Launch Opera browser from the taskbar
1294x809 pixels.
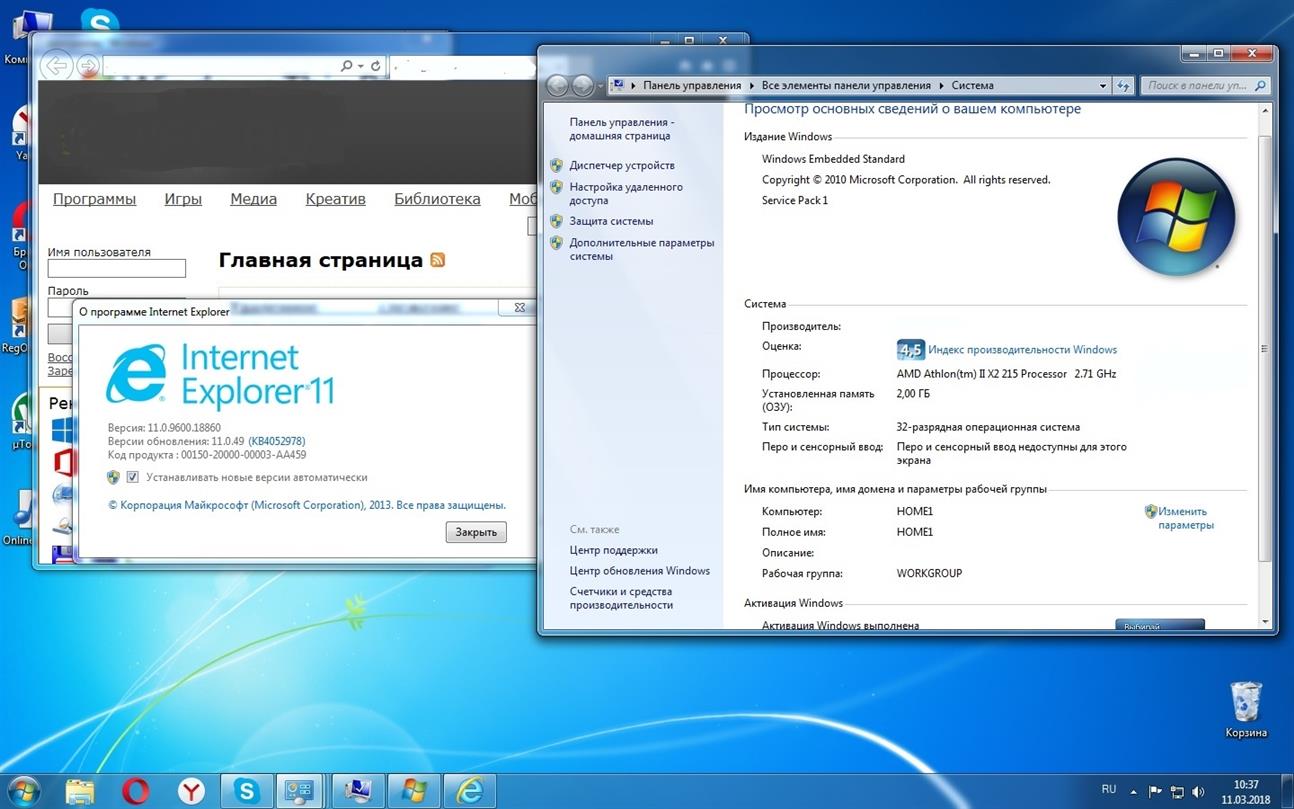click(135, 791)
